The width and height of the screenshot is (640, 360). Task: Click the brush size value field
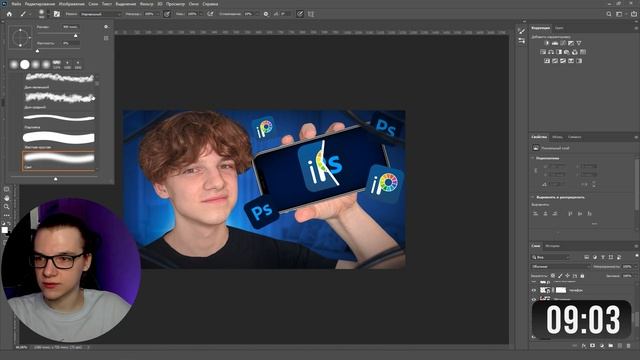coord(71,27)
